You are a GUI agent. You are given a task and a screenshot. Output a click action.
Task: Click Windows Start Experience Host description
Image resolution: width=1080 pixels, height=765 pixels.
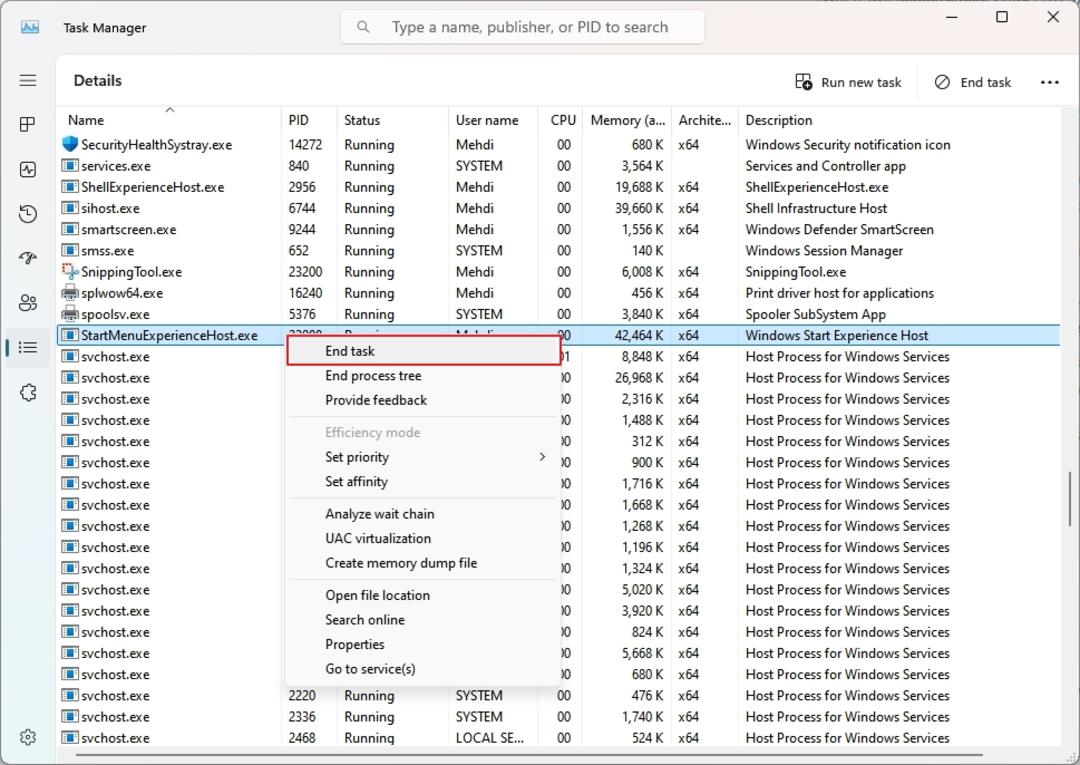click(x=837, y=335)
